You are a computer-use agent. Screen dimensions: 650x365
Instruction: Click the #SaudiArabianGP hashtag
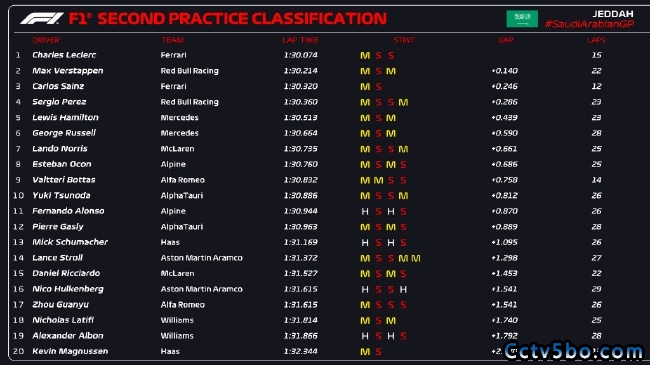pyautogui.click(x=589, y=24)
